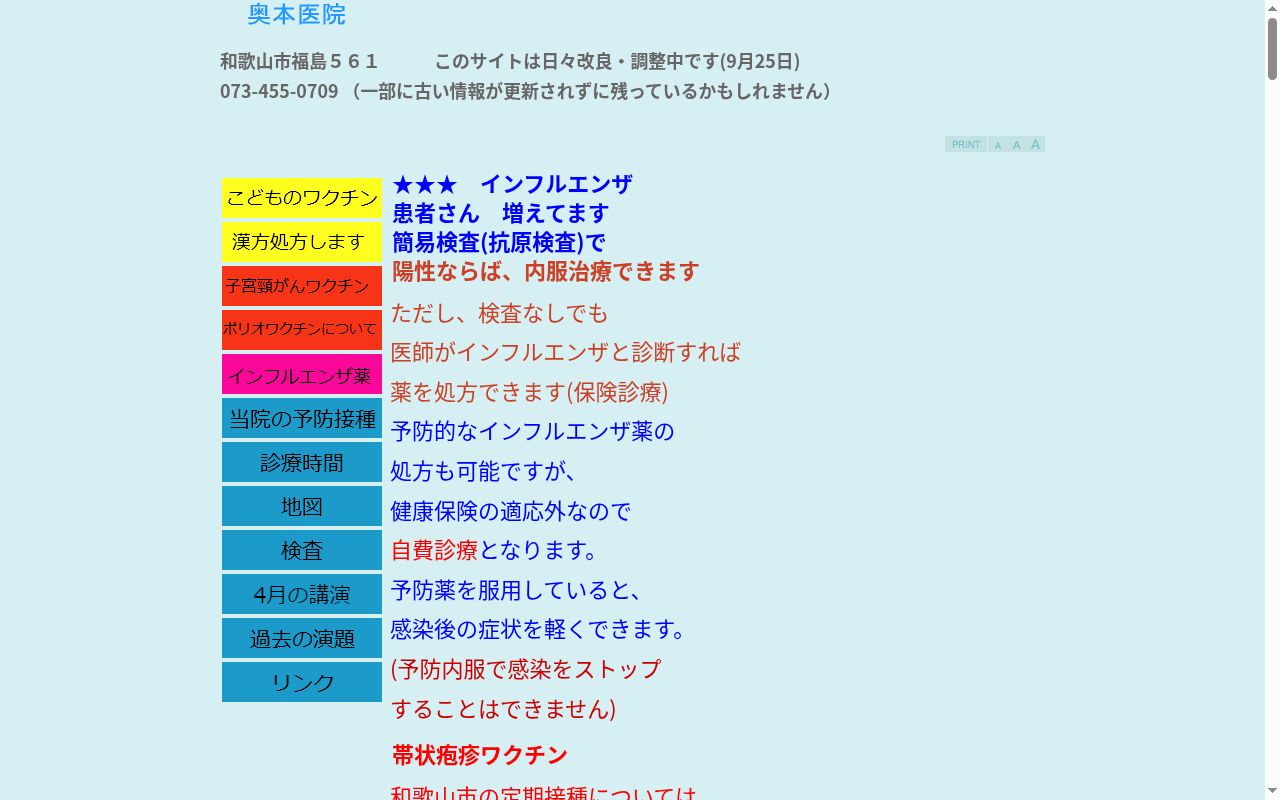1280x800 pixels.
Task: Open the 検査 page
Action: coord(302,550)
